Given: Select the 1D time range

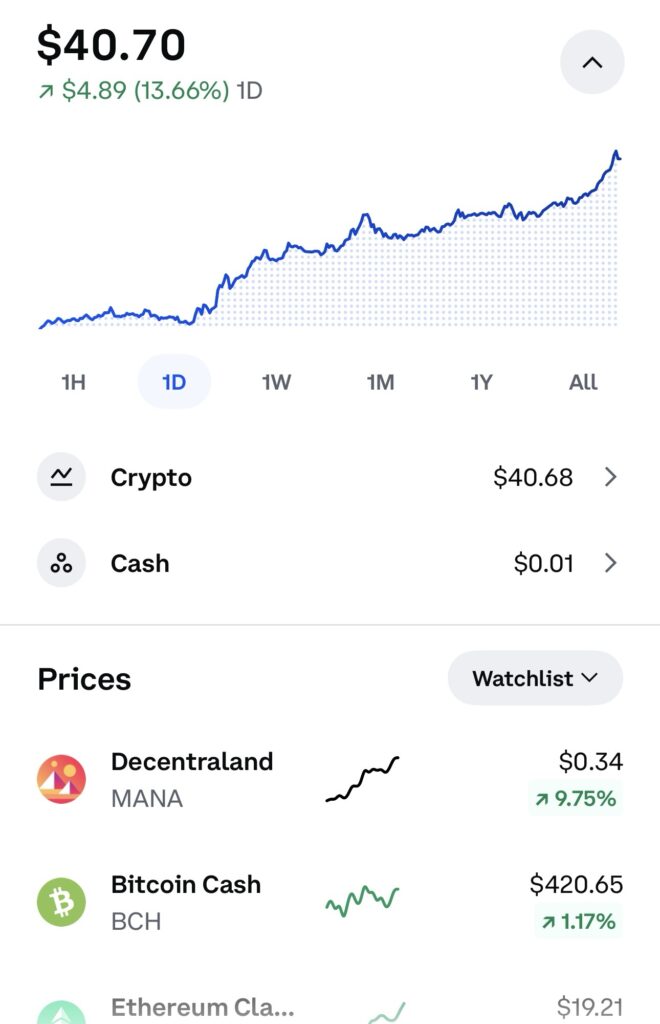Looking at the screenshot, I should [174, 382].
